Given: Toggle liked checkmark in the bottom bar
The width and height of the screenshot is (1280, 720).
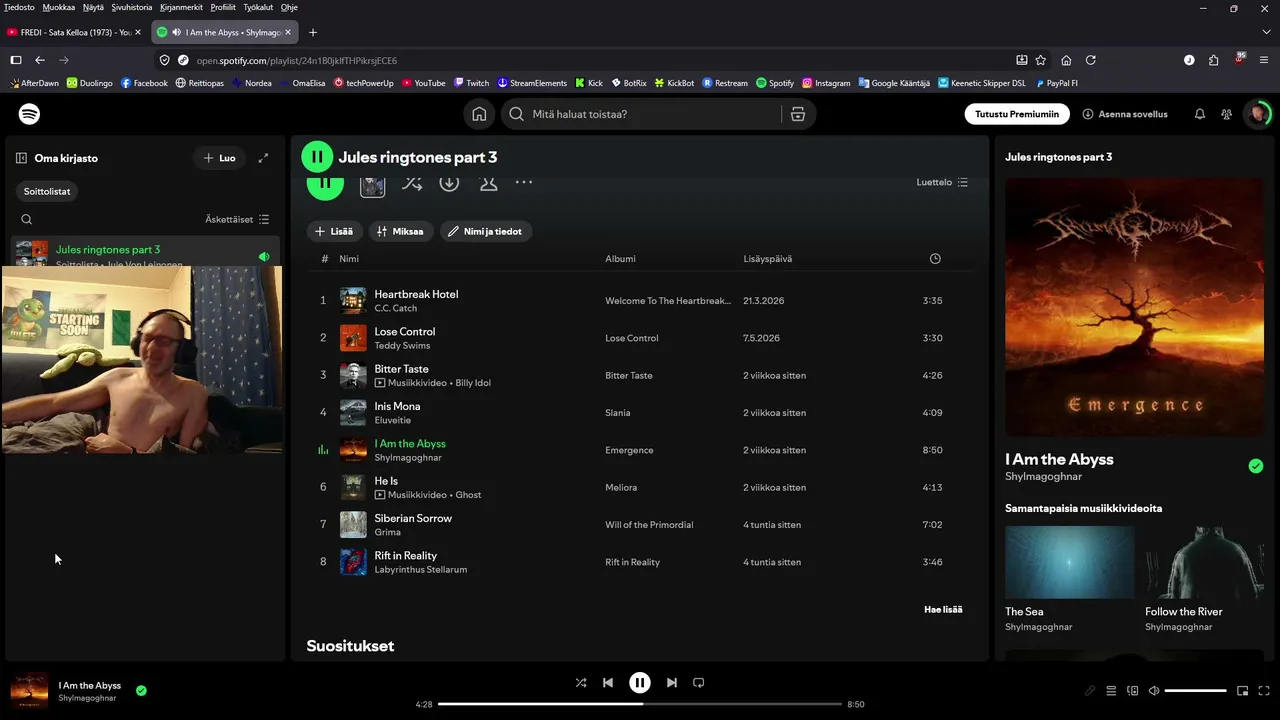Looking at the screenshot, I should (x=141, y=690).
